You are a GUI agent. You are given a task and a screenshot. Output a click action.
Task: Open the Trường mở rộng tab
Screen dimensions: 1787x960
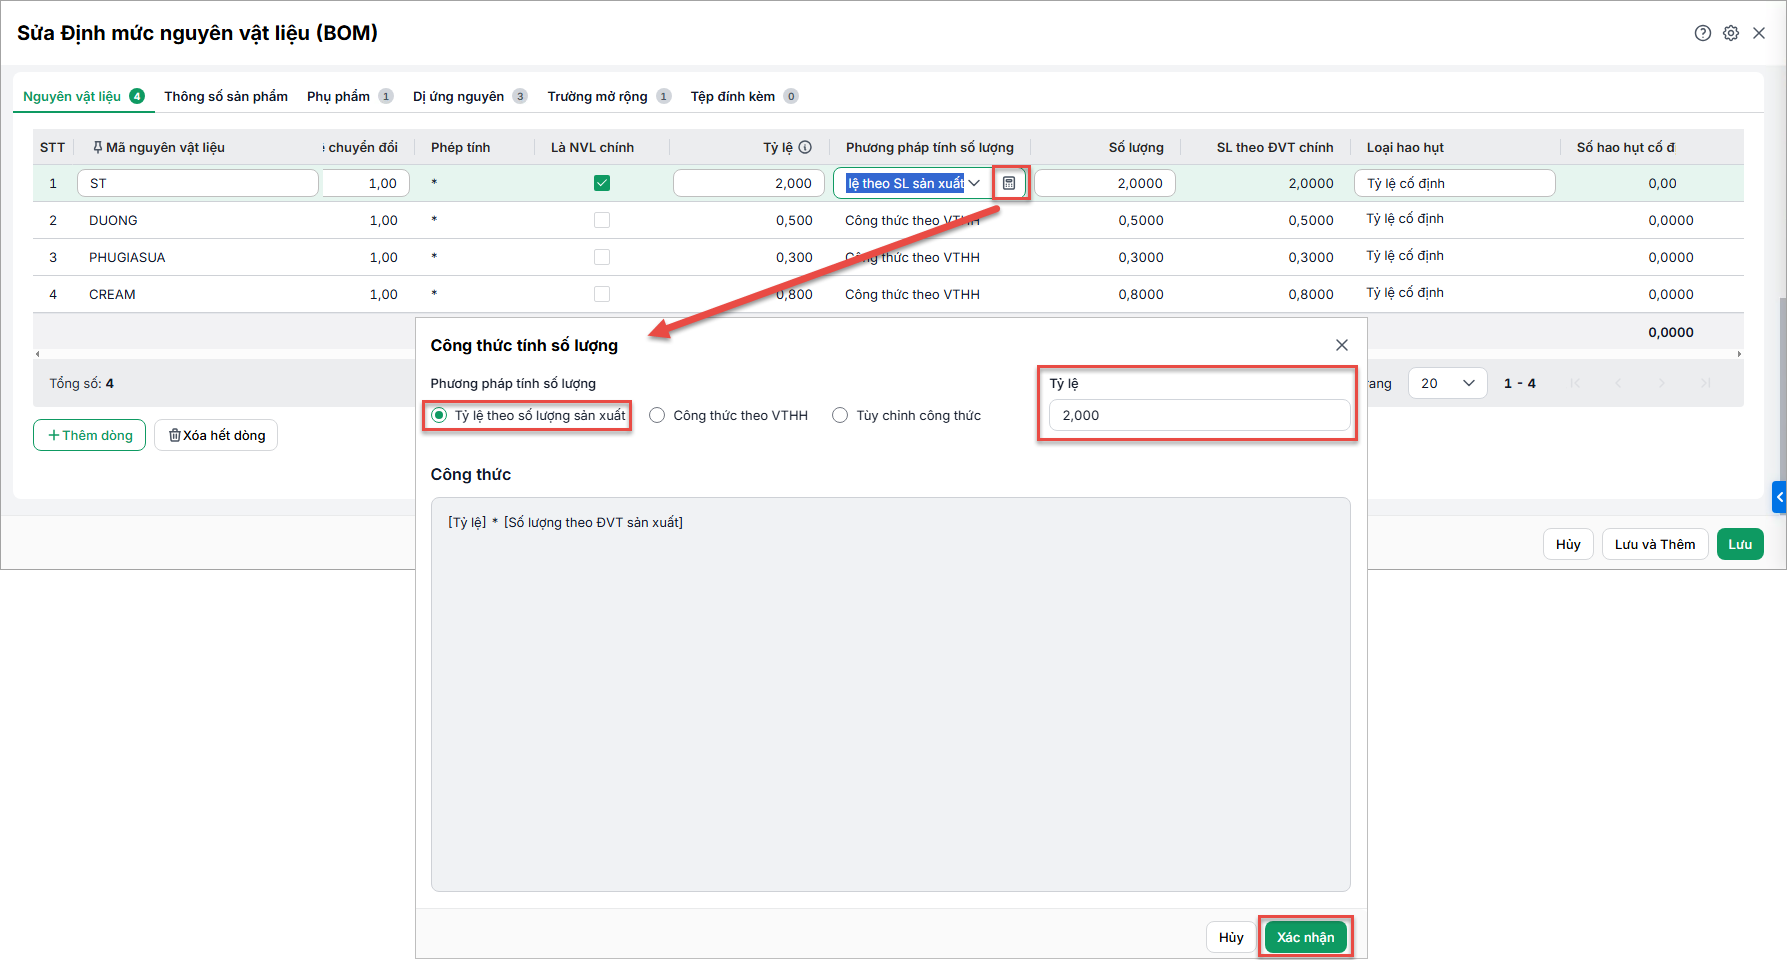tap(609, 96)
